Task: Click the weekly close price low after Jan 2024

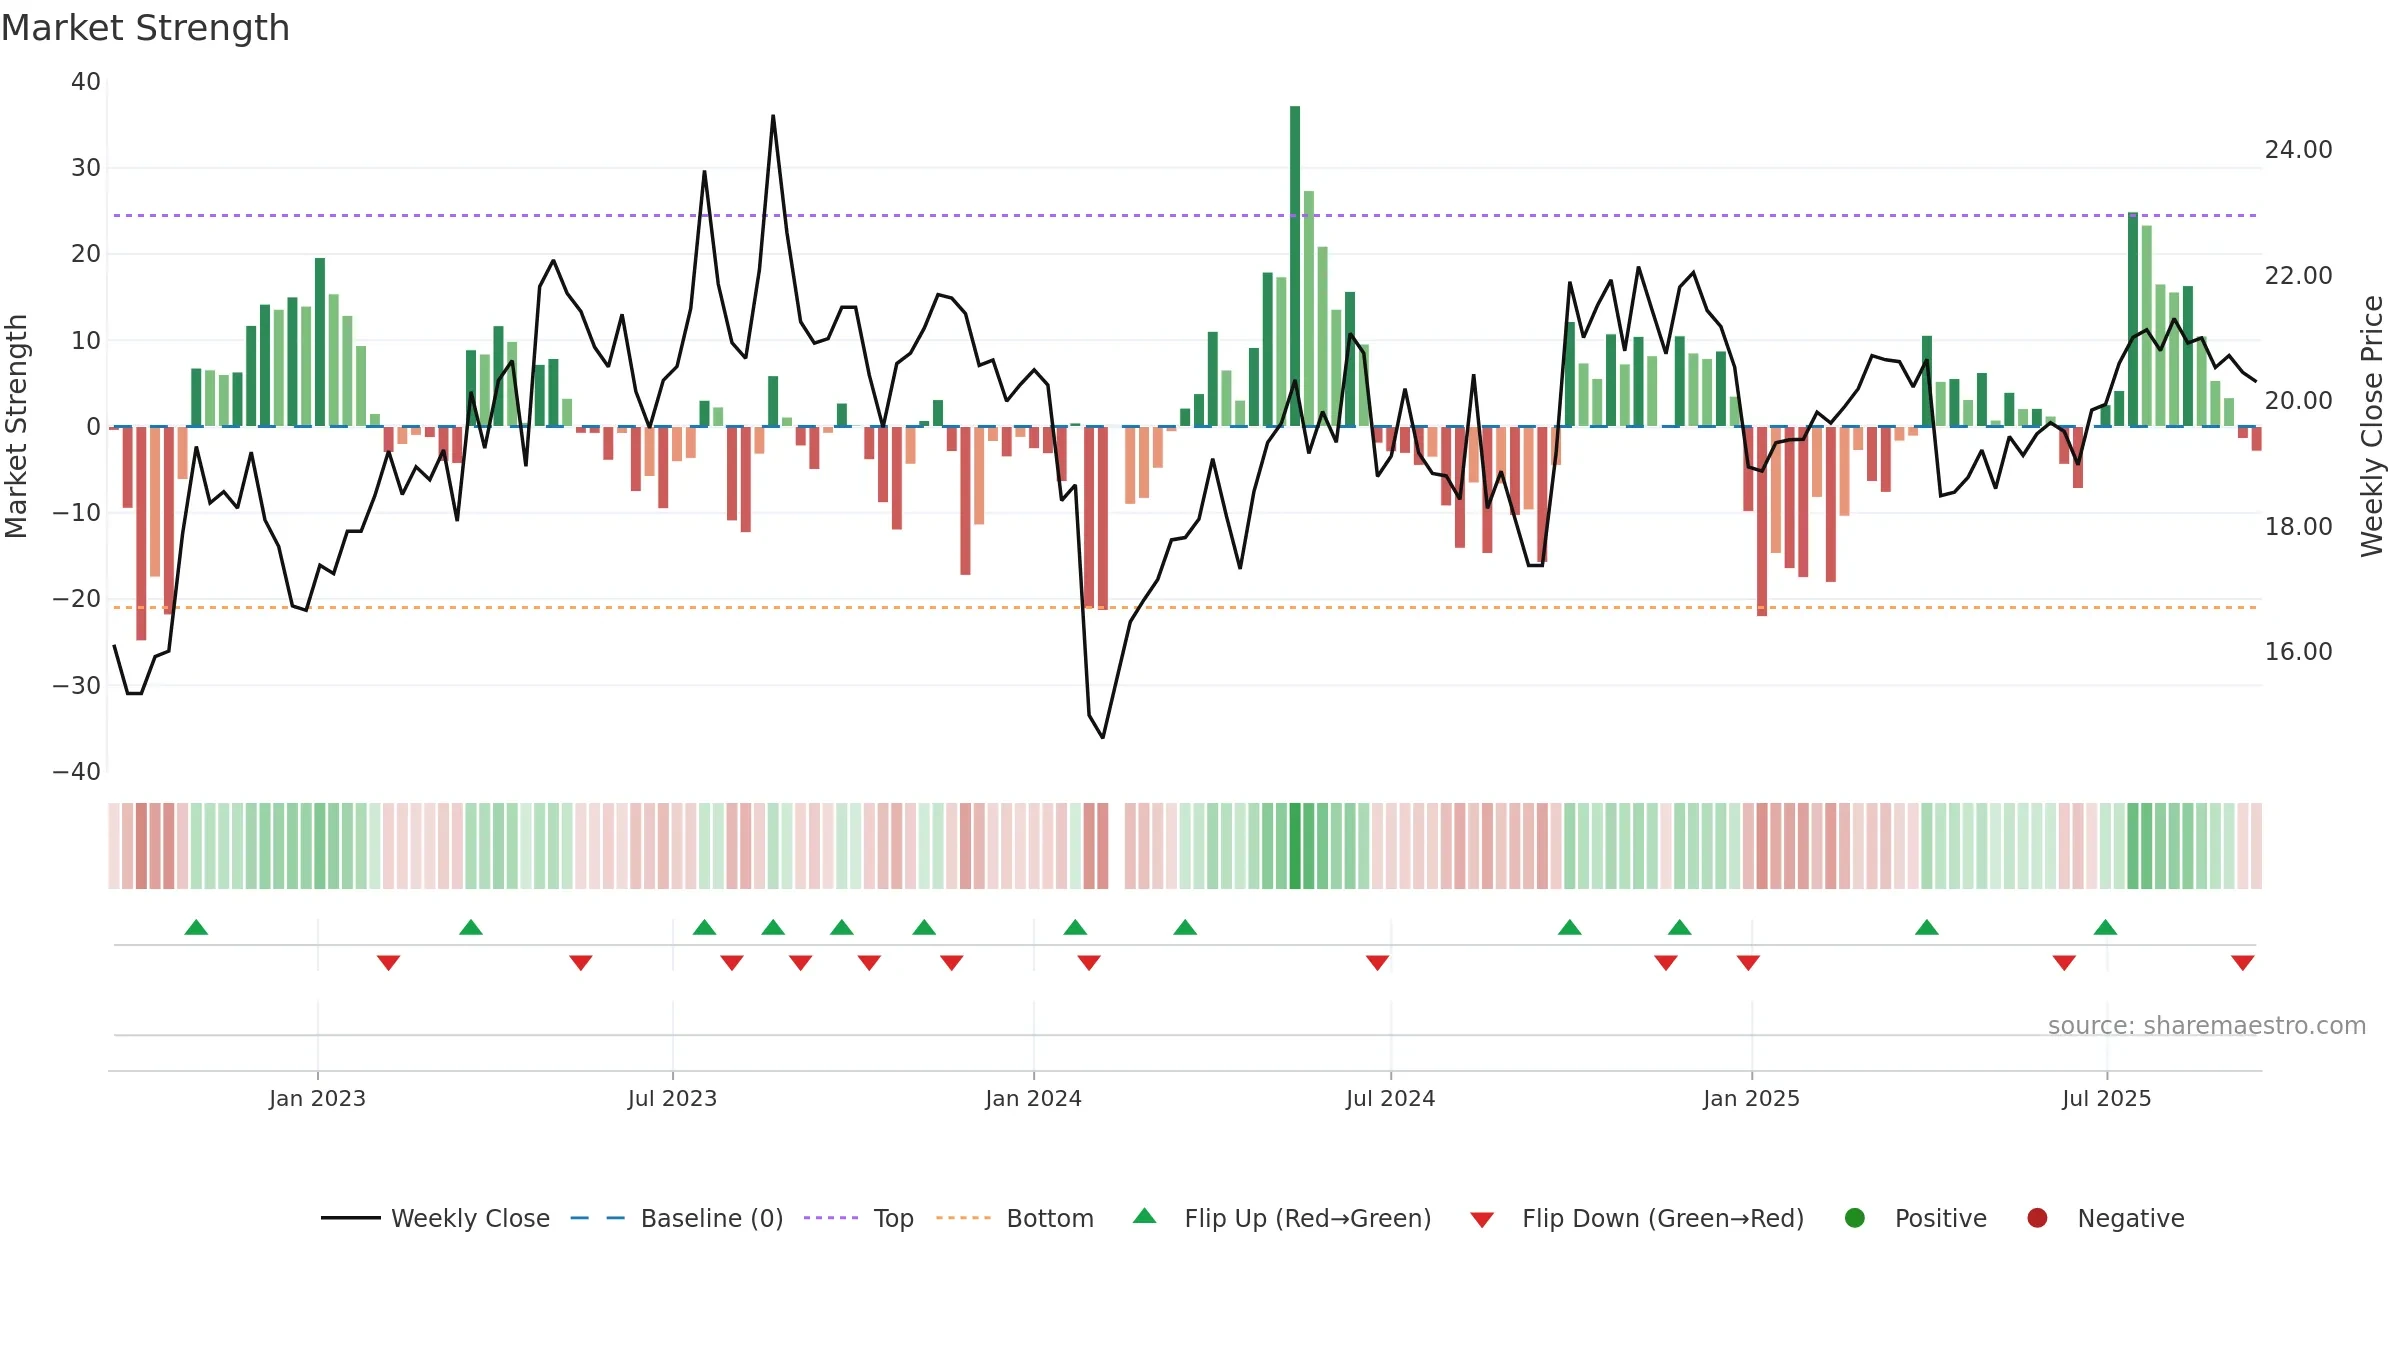Action: click(1103, 738)
